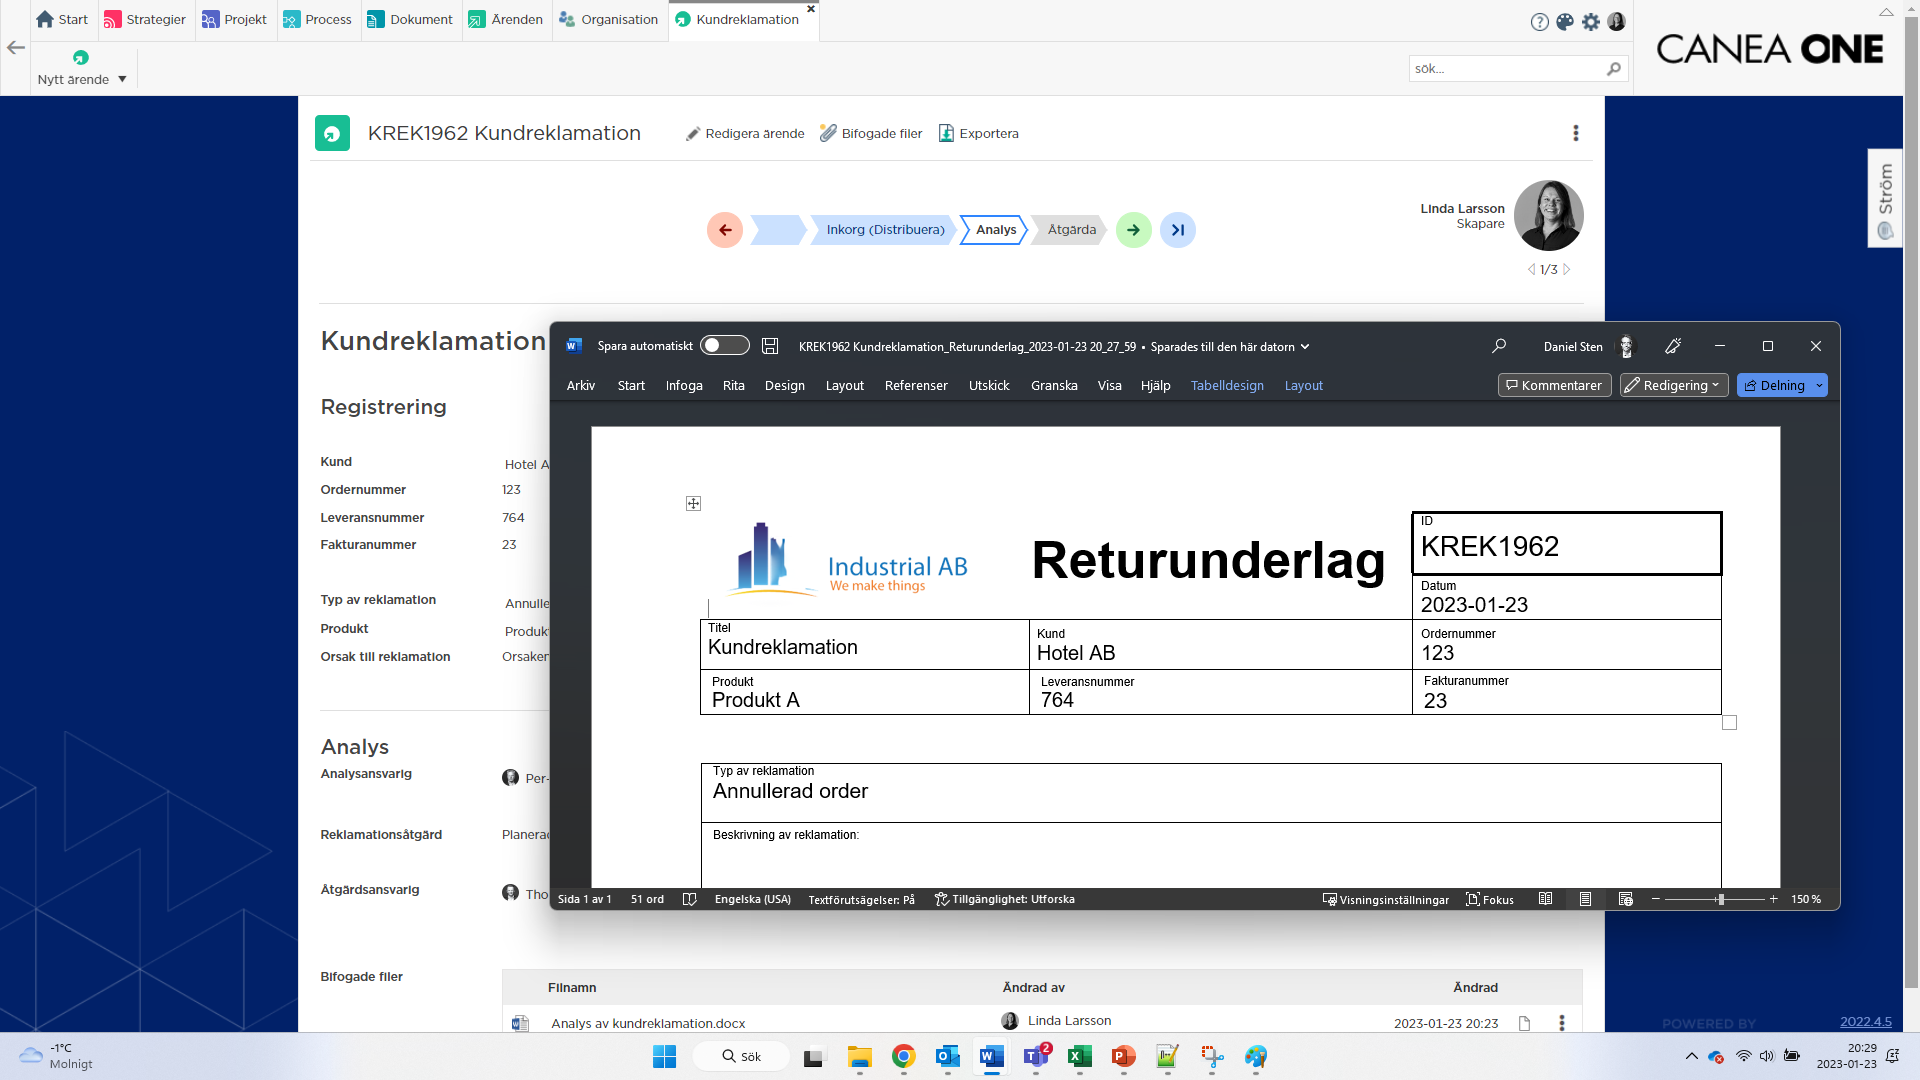1920x1080 pixels.
Task: Open the color theme palette icon
Action: point(1565,21)
